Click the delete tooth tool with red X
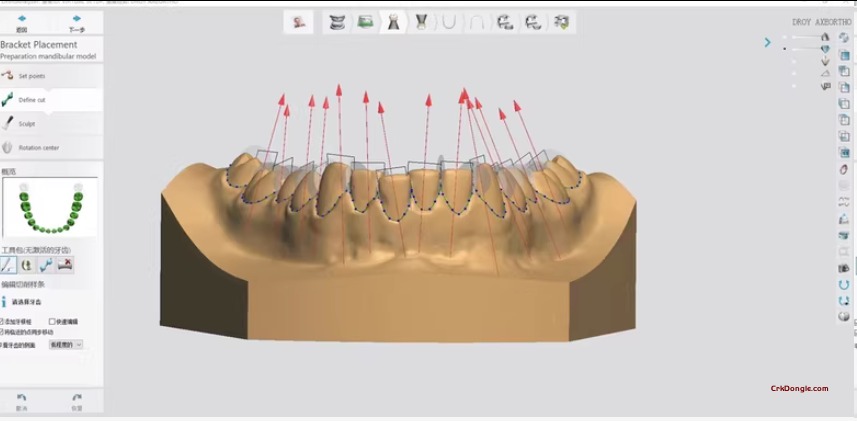Viewport: 857px width, 421px height. pos(65,265)
